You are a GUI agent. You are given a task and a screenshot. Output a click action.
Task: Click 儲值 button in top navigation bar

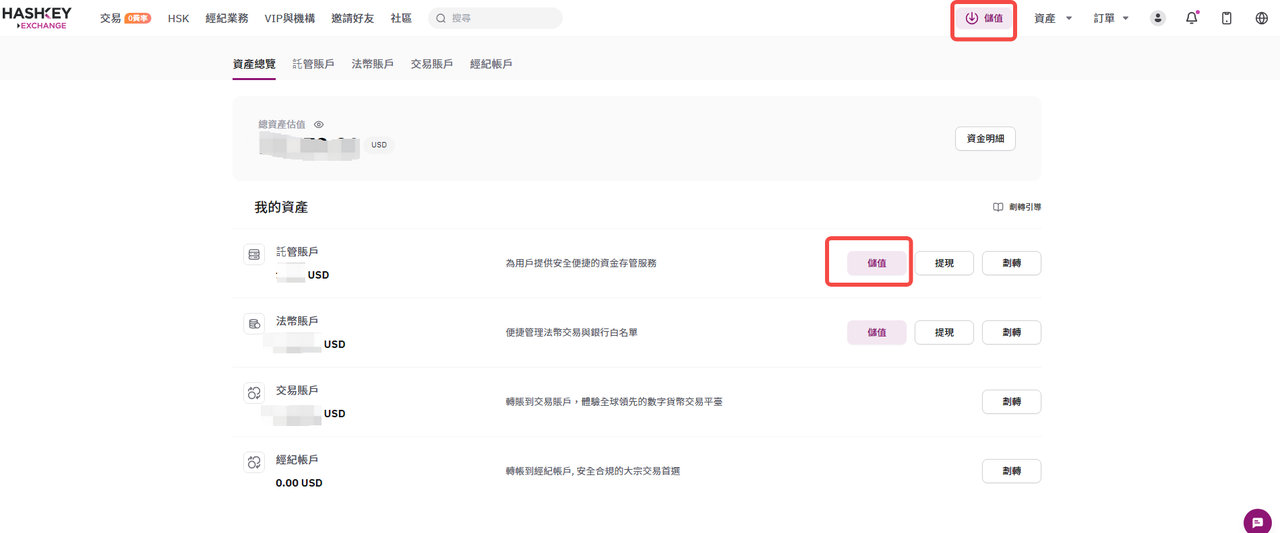click(x=984, y=18)
